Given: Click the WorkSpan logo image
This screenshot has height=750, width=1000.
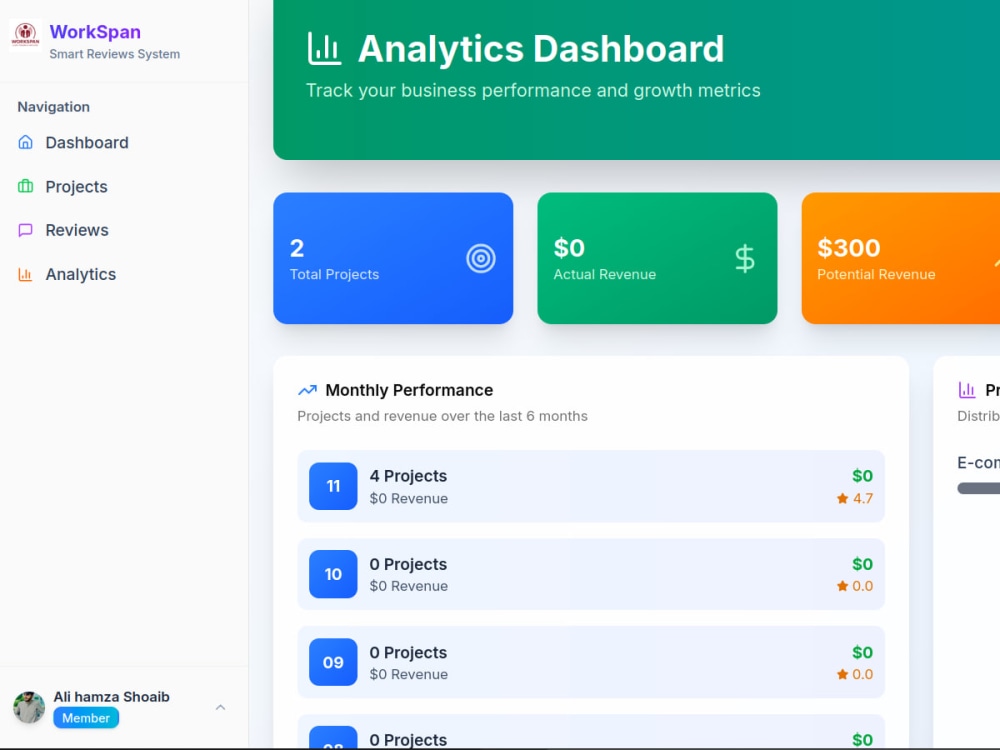Looking at the screenshot, I should pyautogui.click(x=26, y=34).
